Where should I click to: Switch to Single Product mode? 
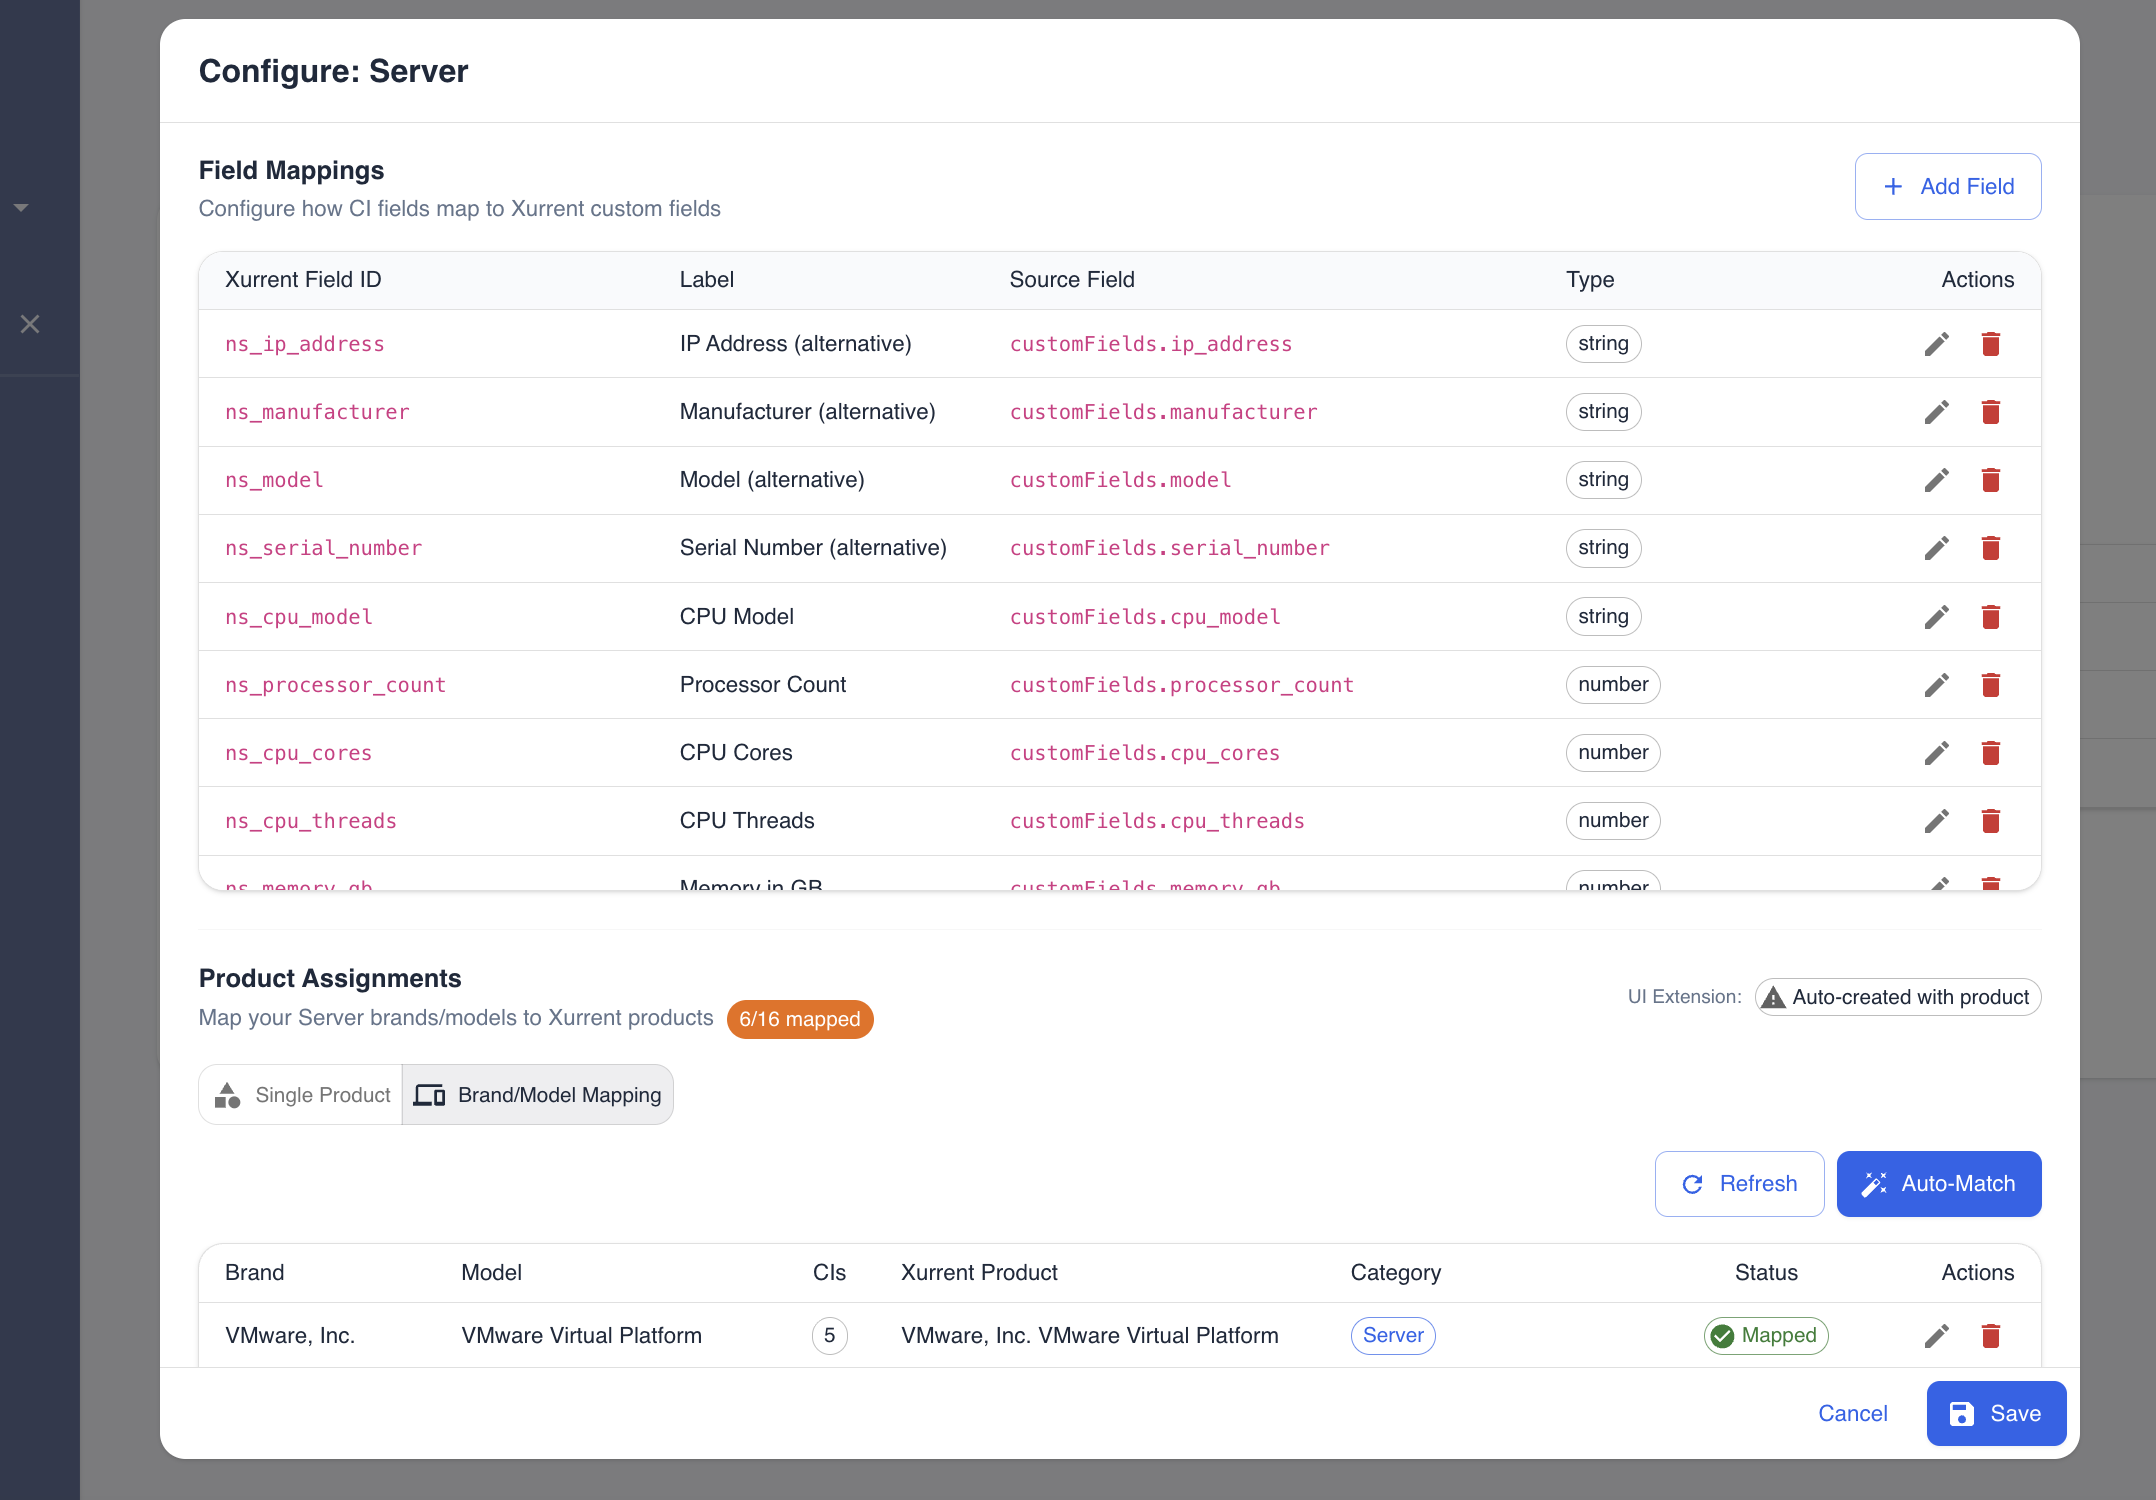pyautogui.click(x=302, y=1095)
